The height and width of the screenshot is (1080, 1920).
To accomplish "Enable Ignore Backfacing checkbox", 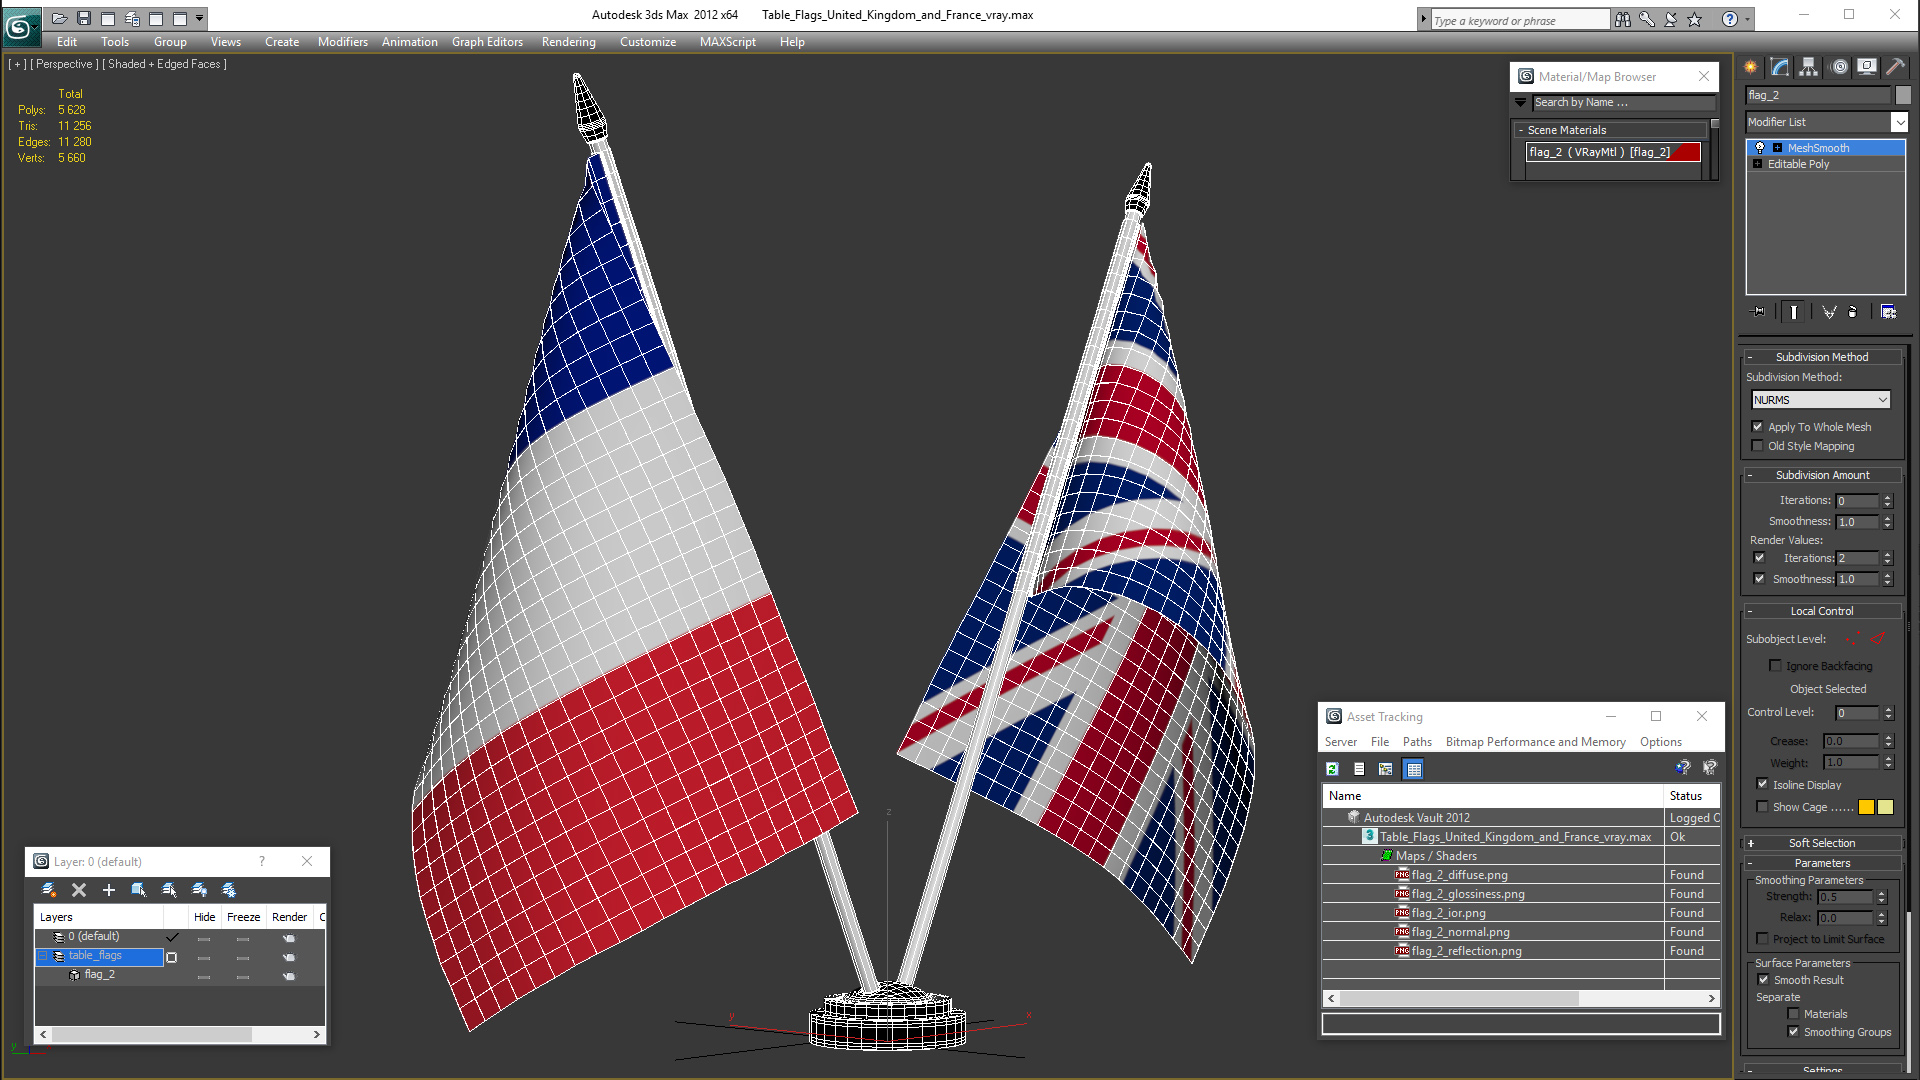I will [x=1776, y=666].
